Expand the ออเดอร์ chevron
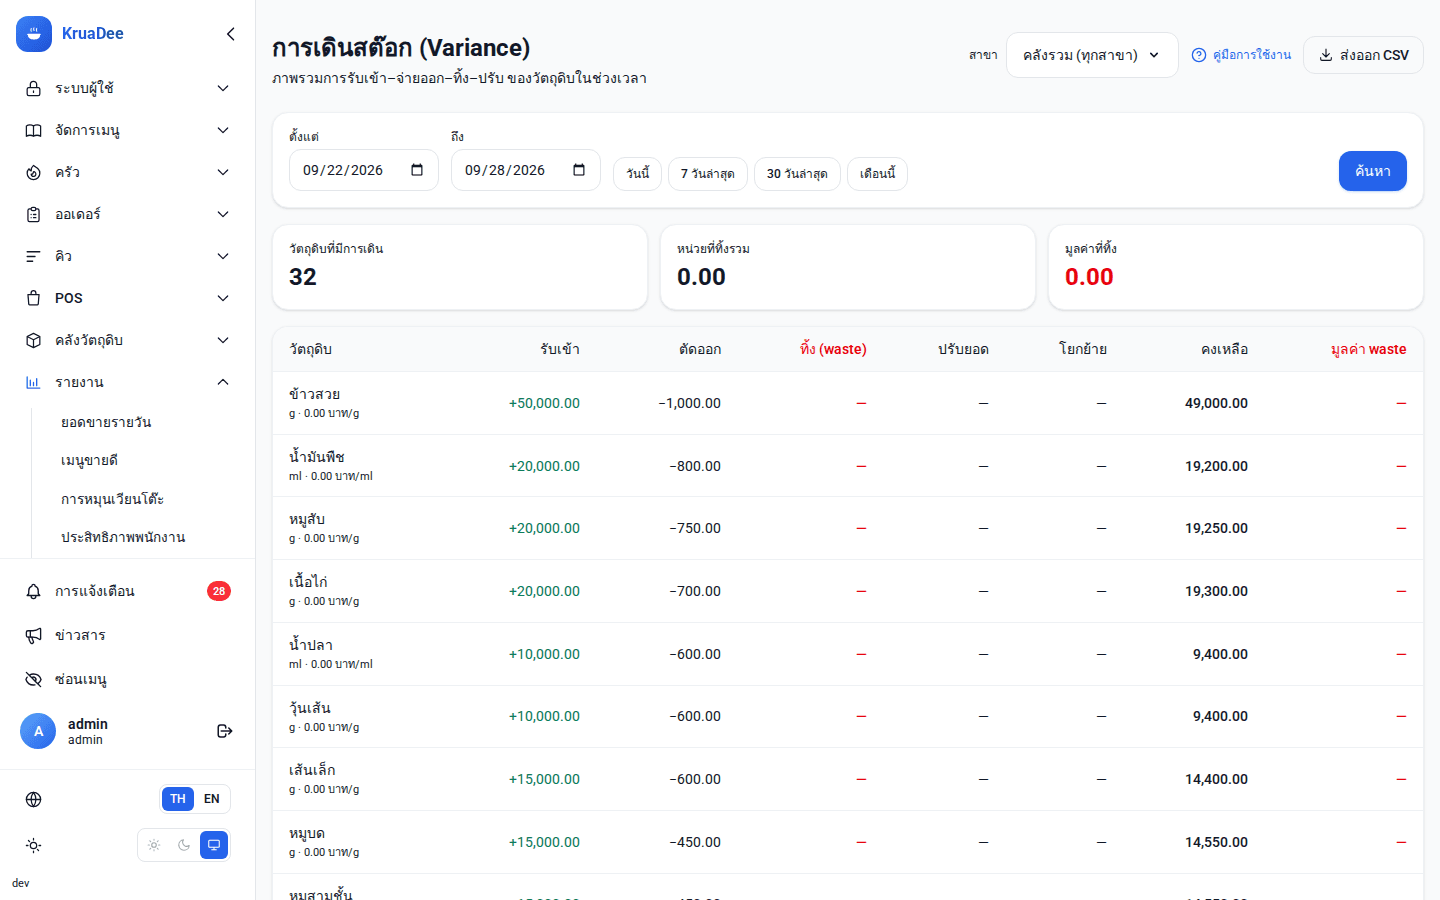 (x=223, y=214)
